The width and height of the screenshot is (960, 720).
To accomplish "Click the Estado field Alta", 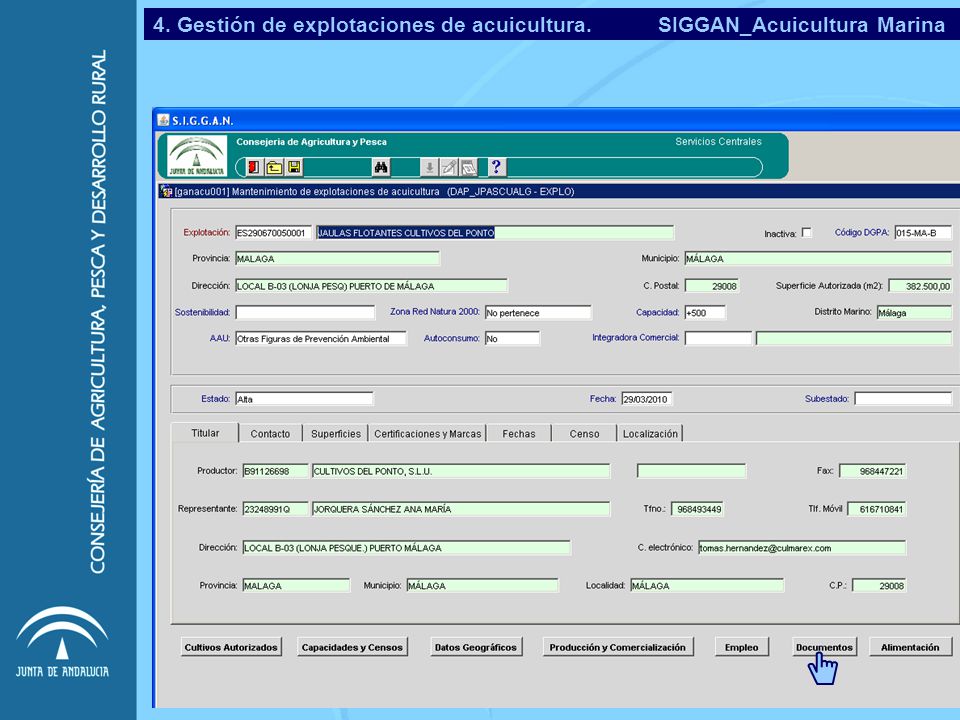I will [304, 399].
